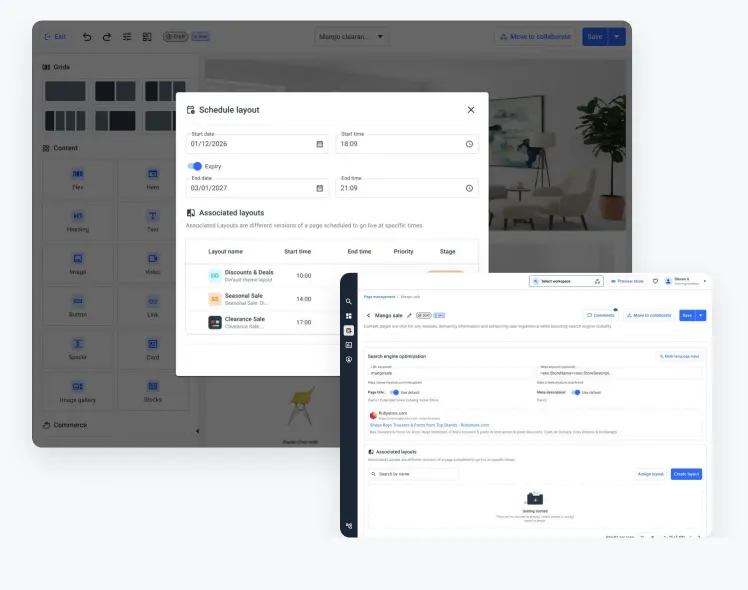This screenshot has height=590, width=748.
Task: Select the Clearance Sale layout row
Action: 263,322
